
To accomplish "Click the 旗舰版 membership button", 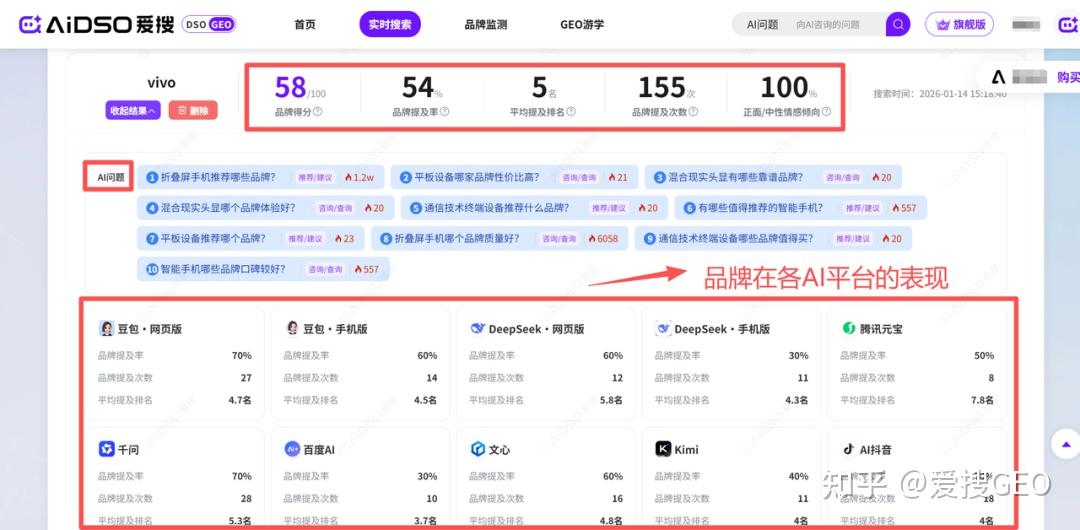I will pyautogui.click(x=959, y=25).
